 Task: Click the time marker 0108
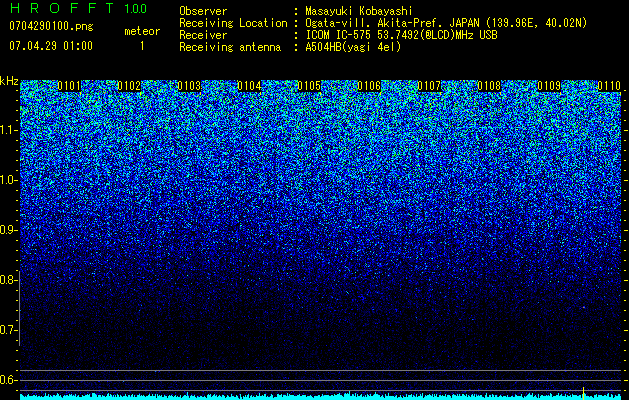(489, 86)
